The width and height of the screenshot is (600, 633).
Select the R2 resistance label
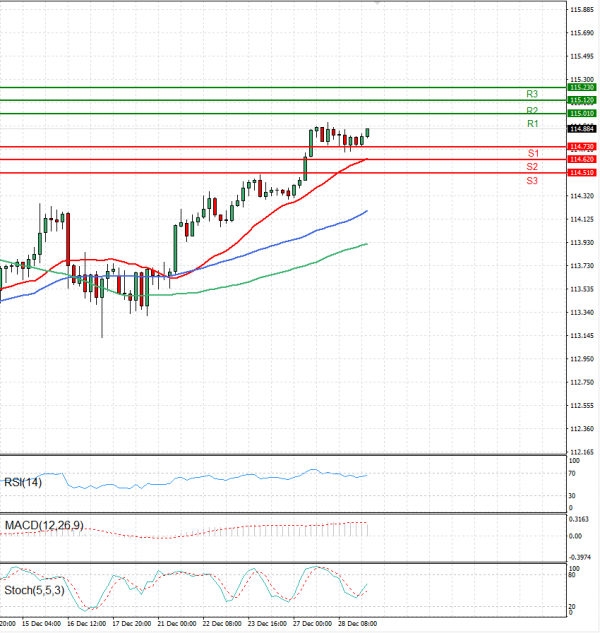533,110
